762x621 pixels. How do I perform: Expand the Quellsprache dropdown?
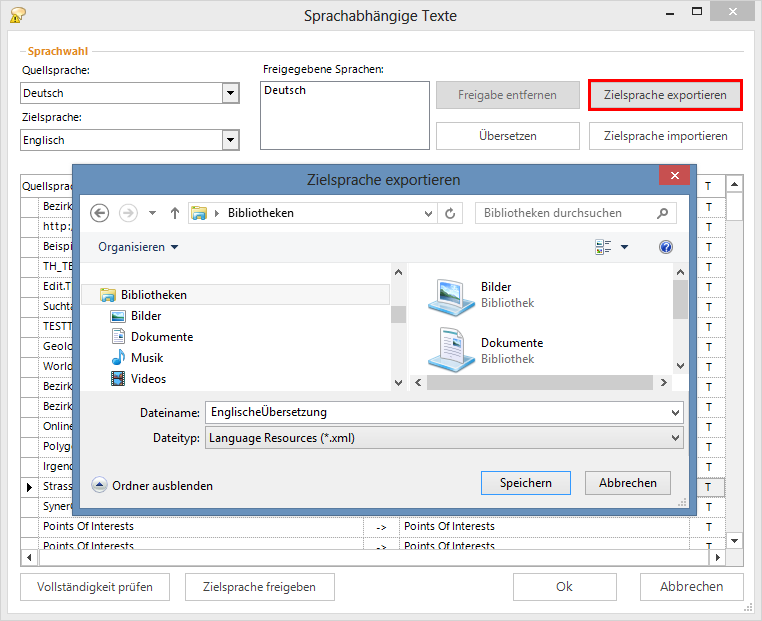point(231,93)
